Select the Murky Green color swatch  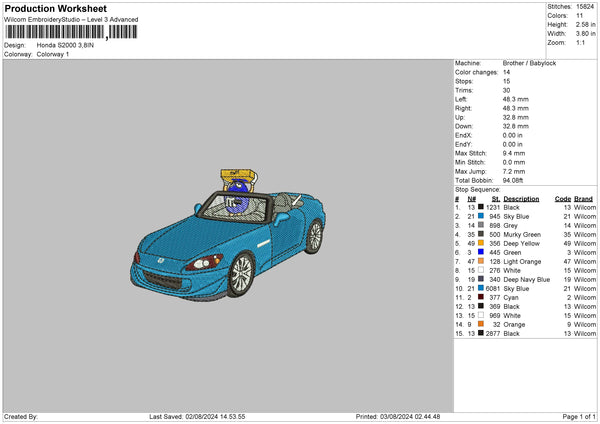(481, 234)
